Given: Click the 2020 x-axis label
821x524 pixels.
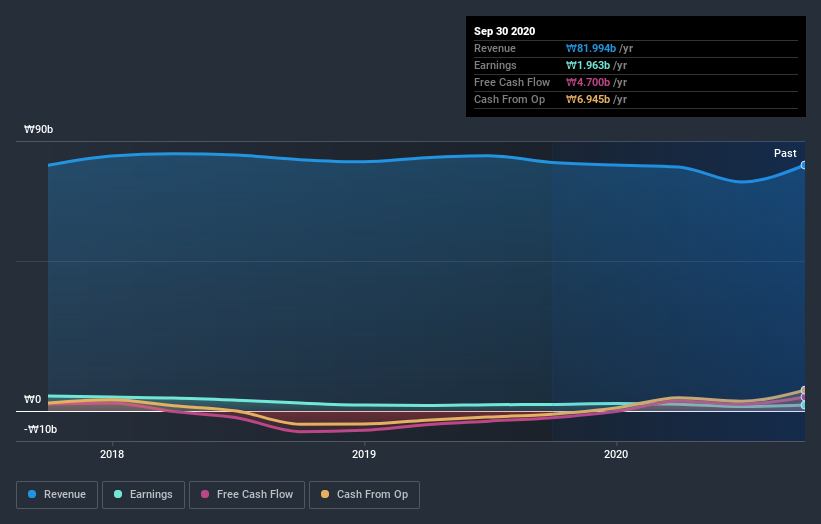Looking at the screenshot, I should (x=616, y=454).
